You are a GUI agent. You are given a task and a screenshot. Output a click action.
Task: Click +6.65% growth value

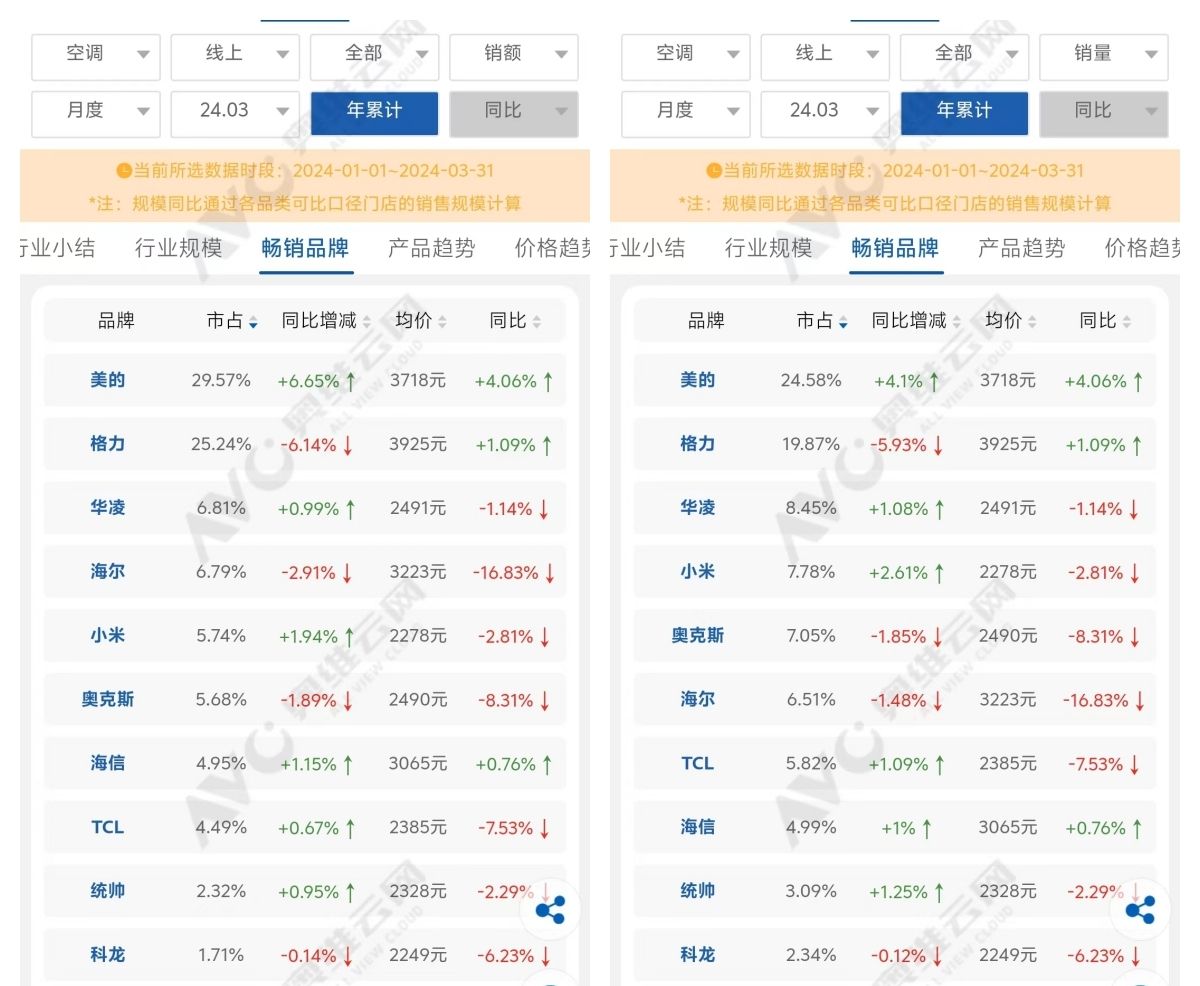click(x=309, y=380)
